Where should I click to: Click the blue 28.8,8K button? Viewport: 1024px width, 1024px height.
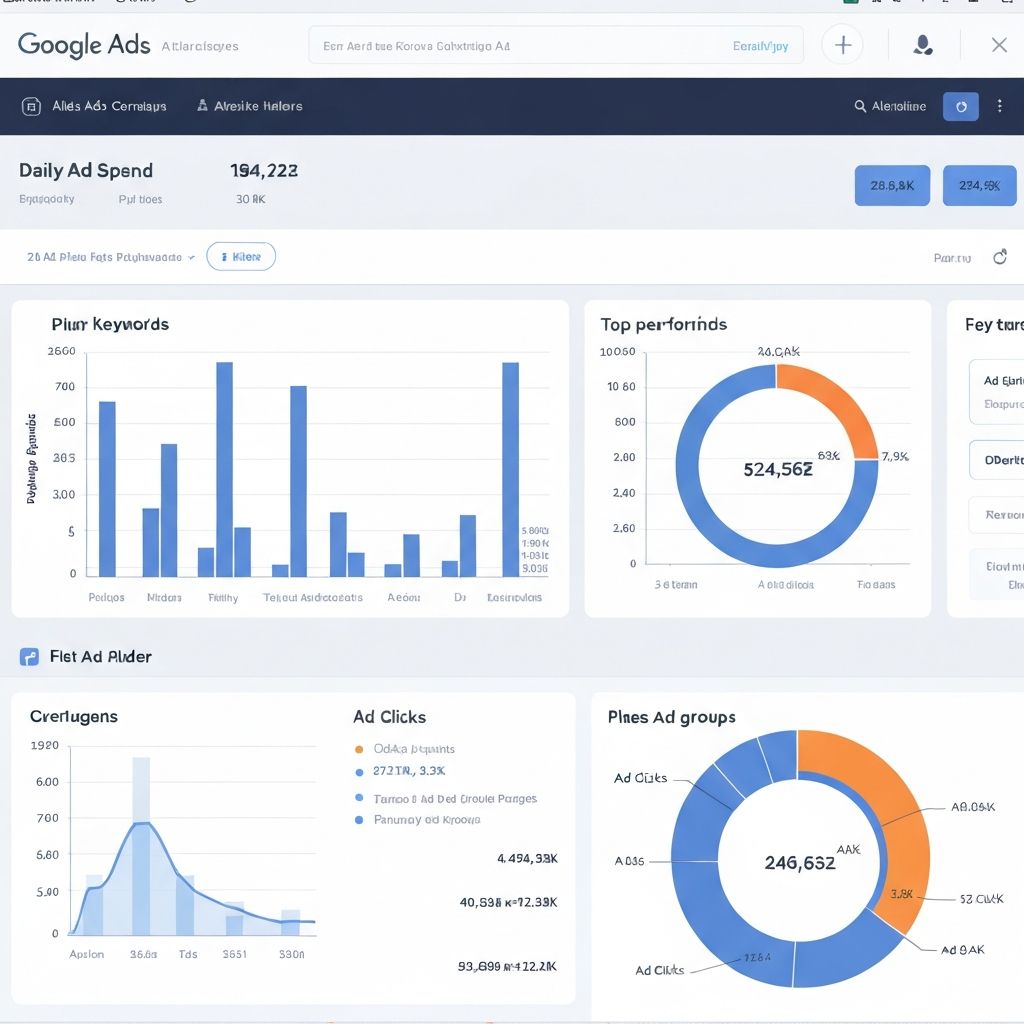pos(892,186)
